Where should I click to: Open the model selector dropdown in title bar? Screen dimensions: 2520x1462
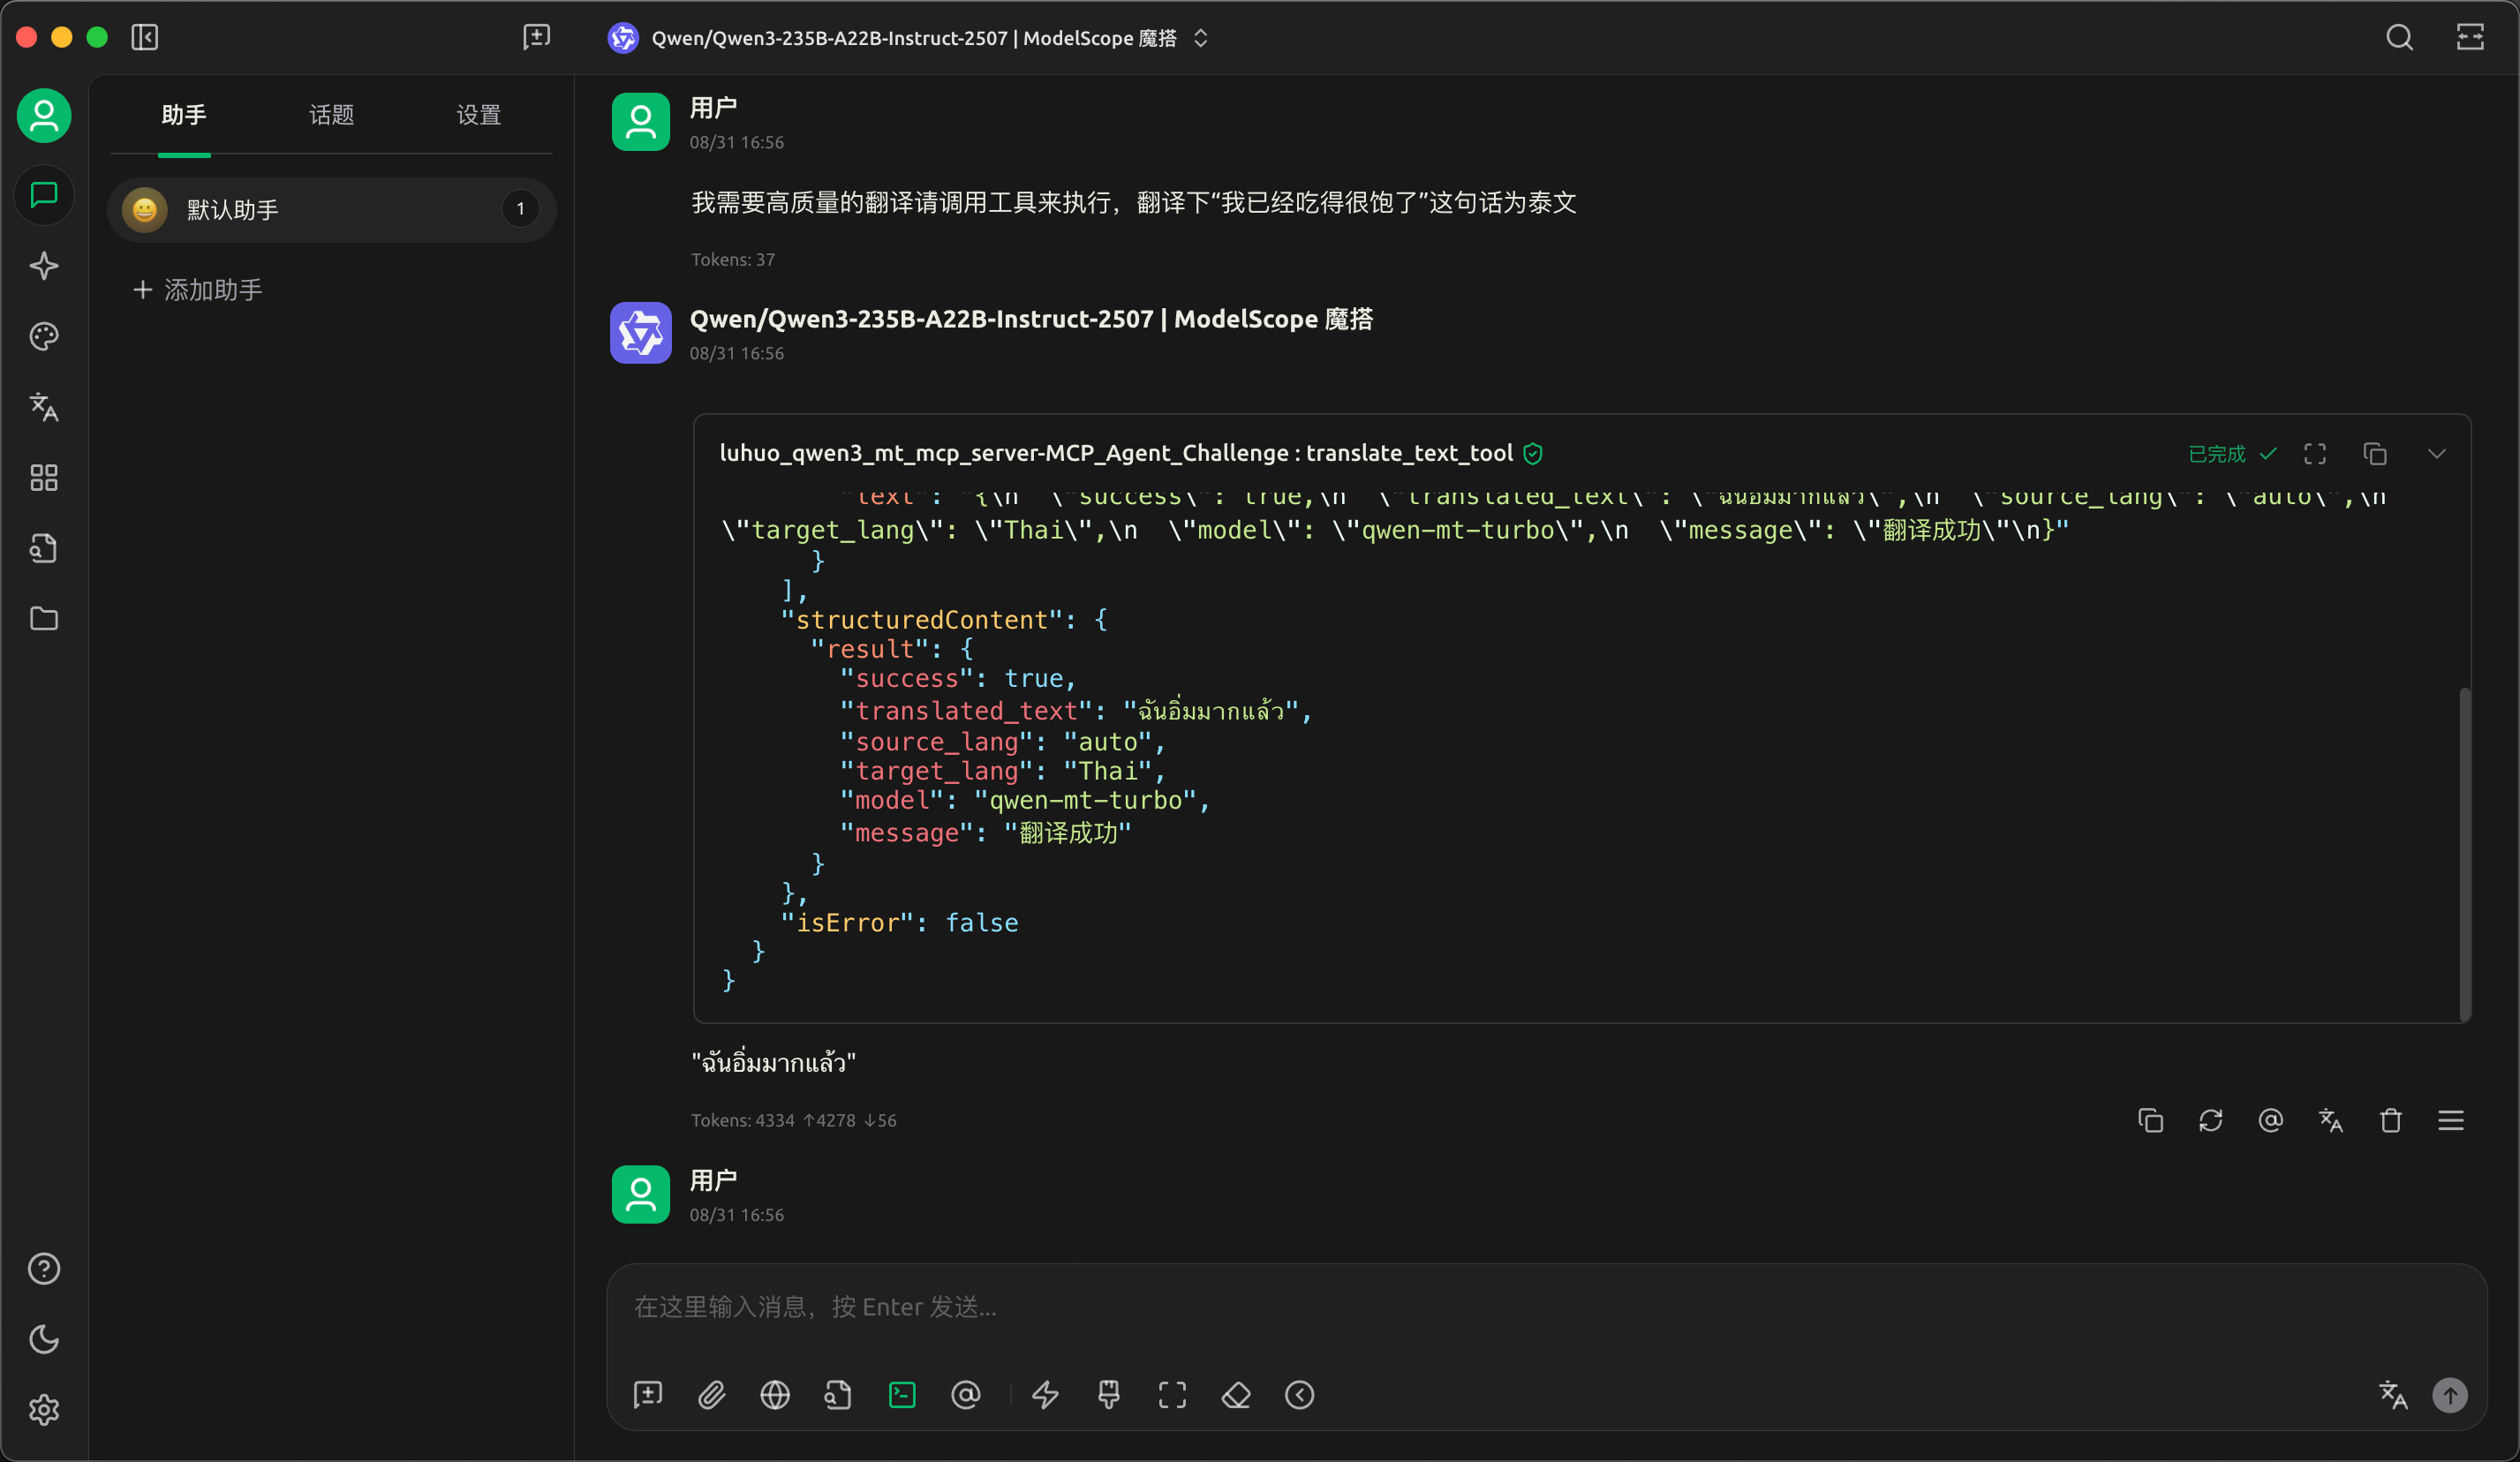pos(909,38)
